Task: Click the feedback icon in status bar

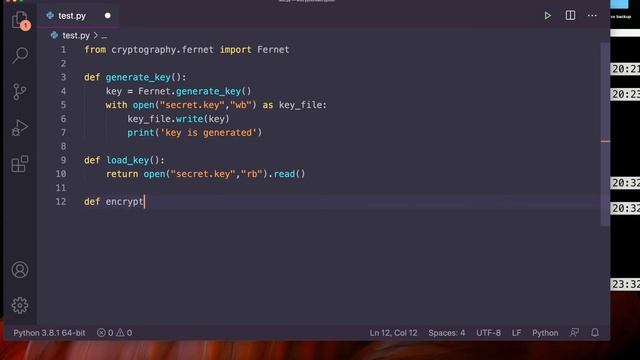Action: pos(574,333)
